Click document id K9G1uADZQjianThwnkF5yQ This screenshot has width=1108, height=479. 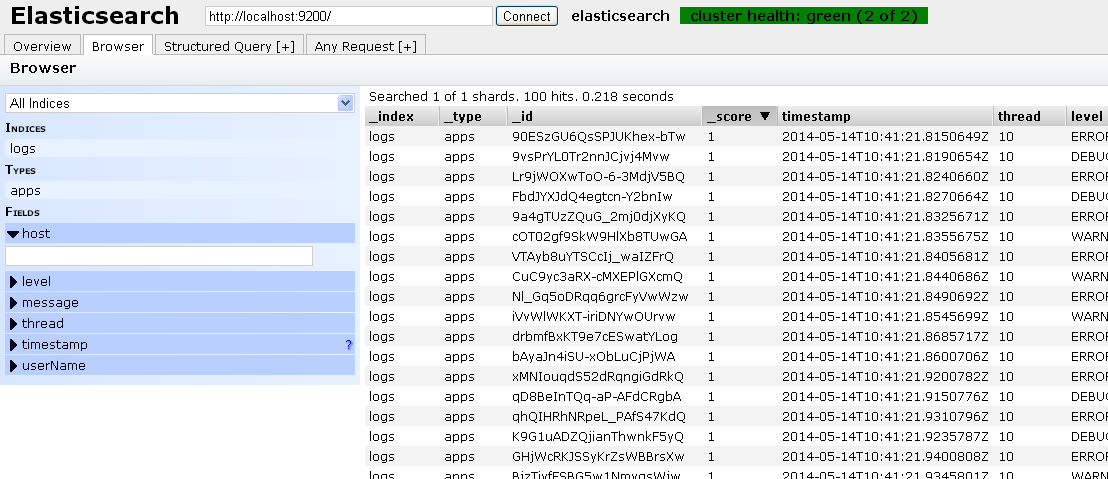[x=598, y=437]
